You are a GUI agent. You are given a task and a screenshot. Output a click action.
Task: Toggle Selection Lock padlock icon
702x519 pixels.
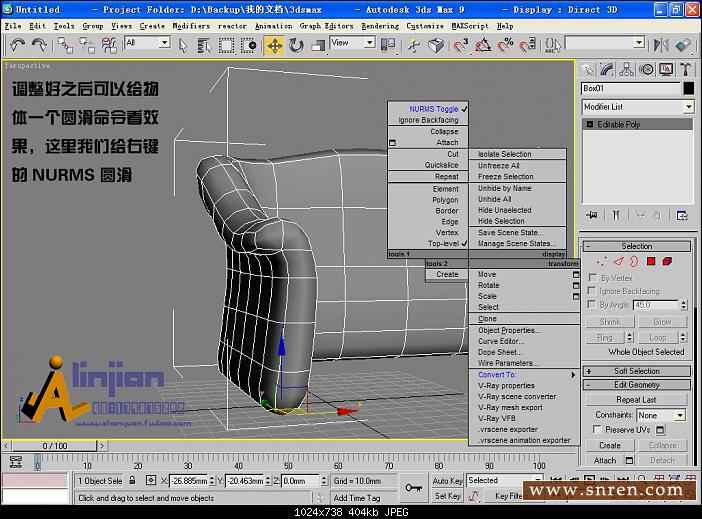point(132,480)
